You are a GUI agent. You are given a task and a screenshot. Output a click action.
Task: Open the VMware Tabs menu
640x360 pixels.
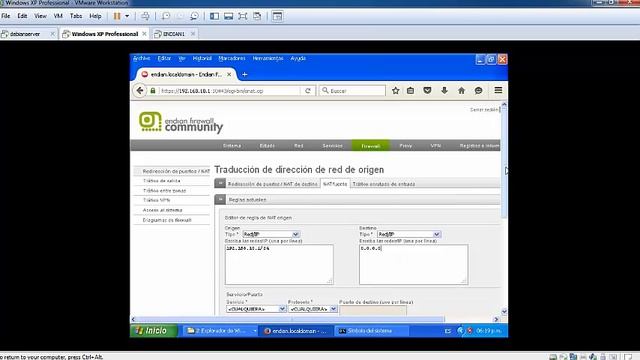(76, 16)
